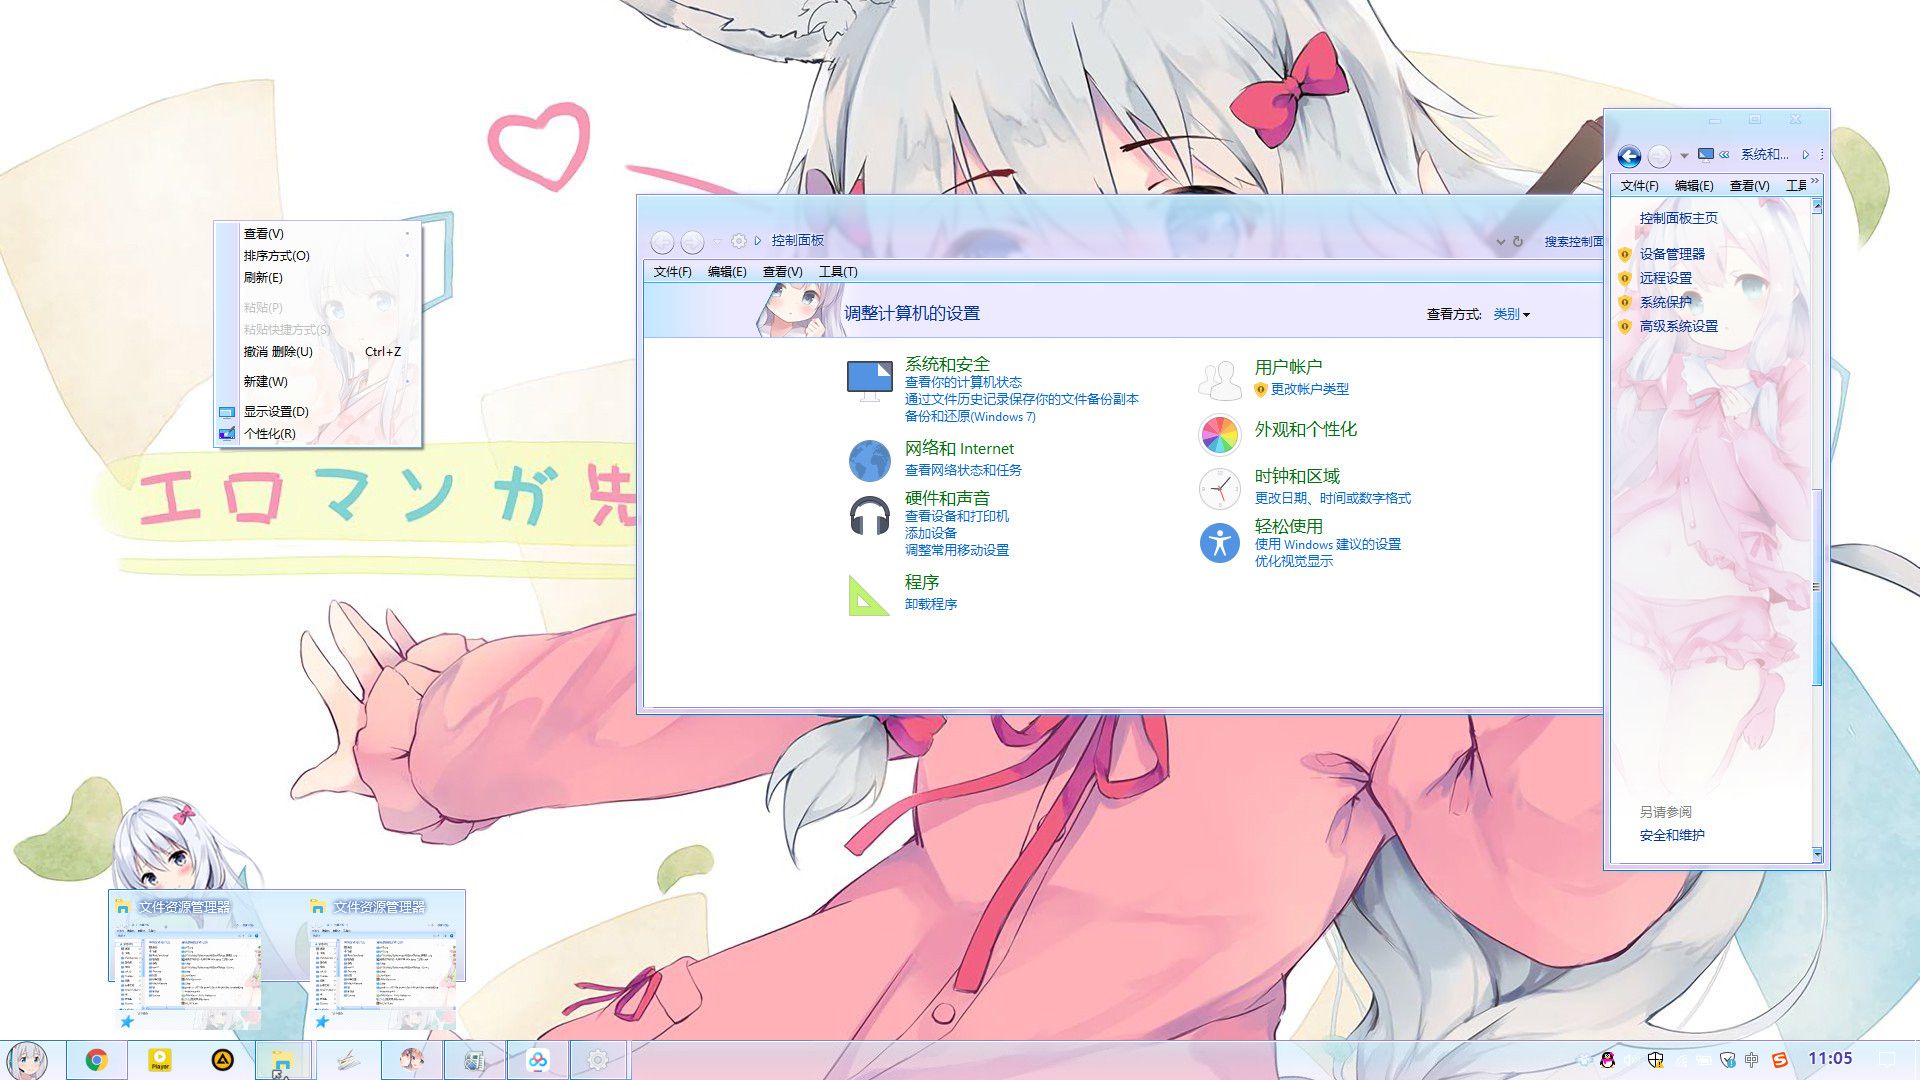Expand the System window menu overflow chevron
Viewport: 1920px width, 1080px height.
click(1814, 181)
